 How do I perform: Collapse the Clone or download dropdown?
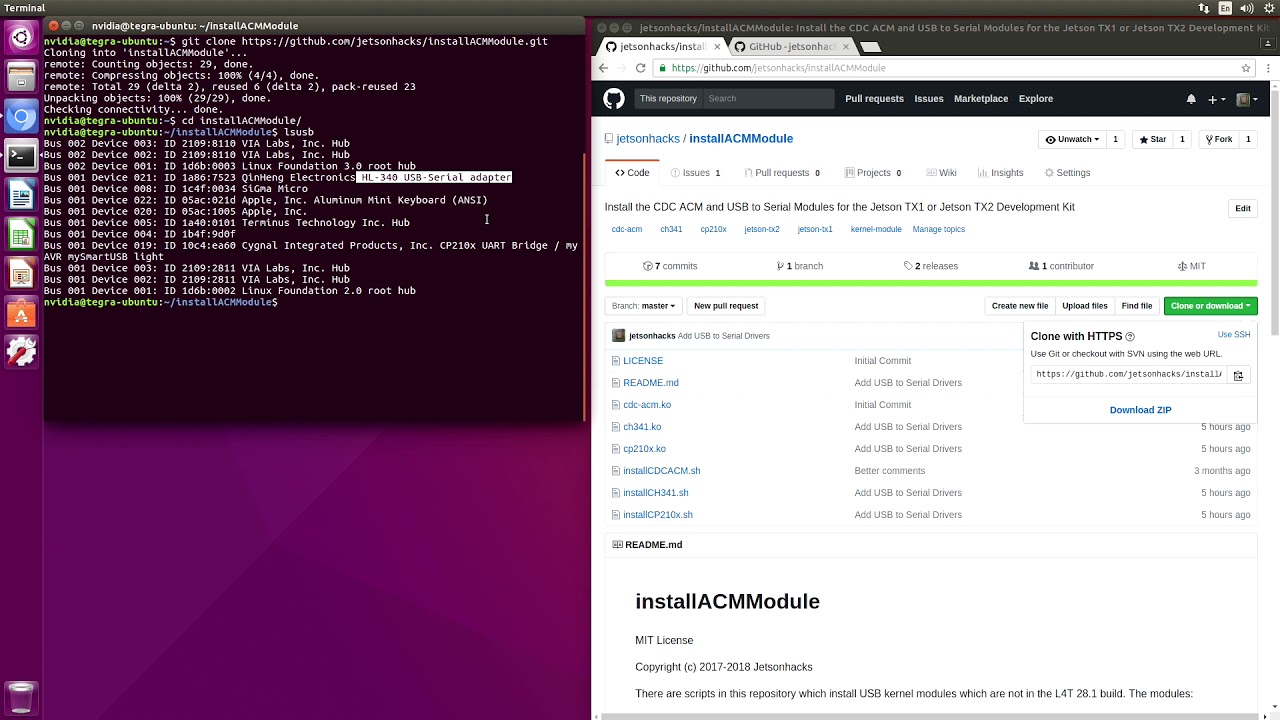tap(1210, 306)
